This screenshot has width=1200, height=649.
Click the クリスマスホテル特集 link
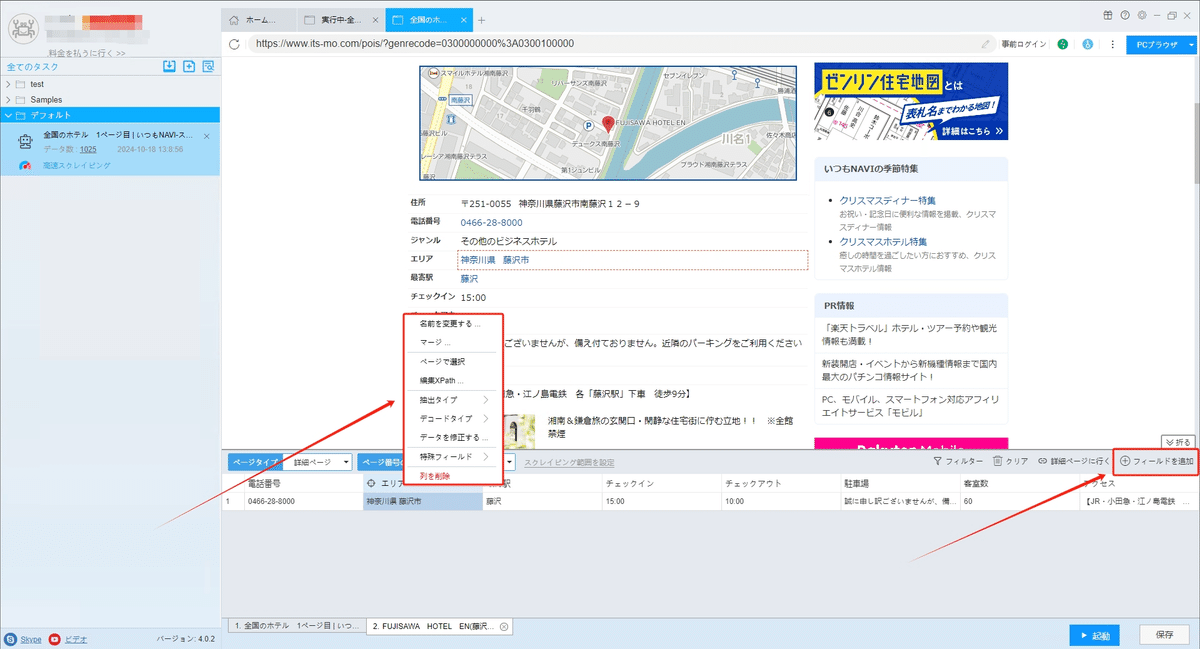coord(883,241)
